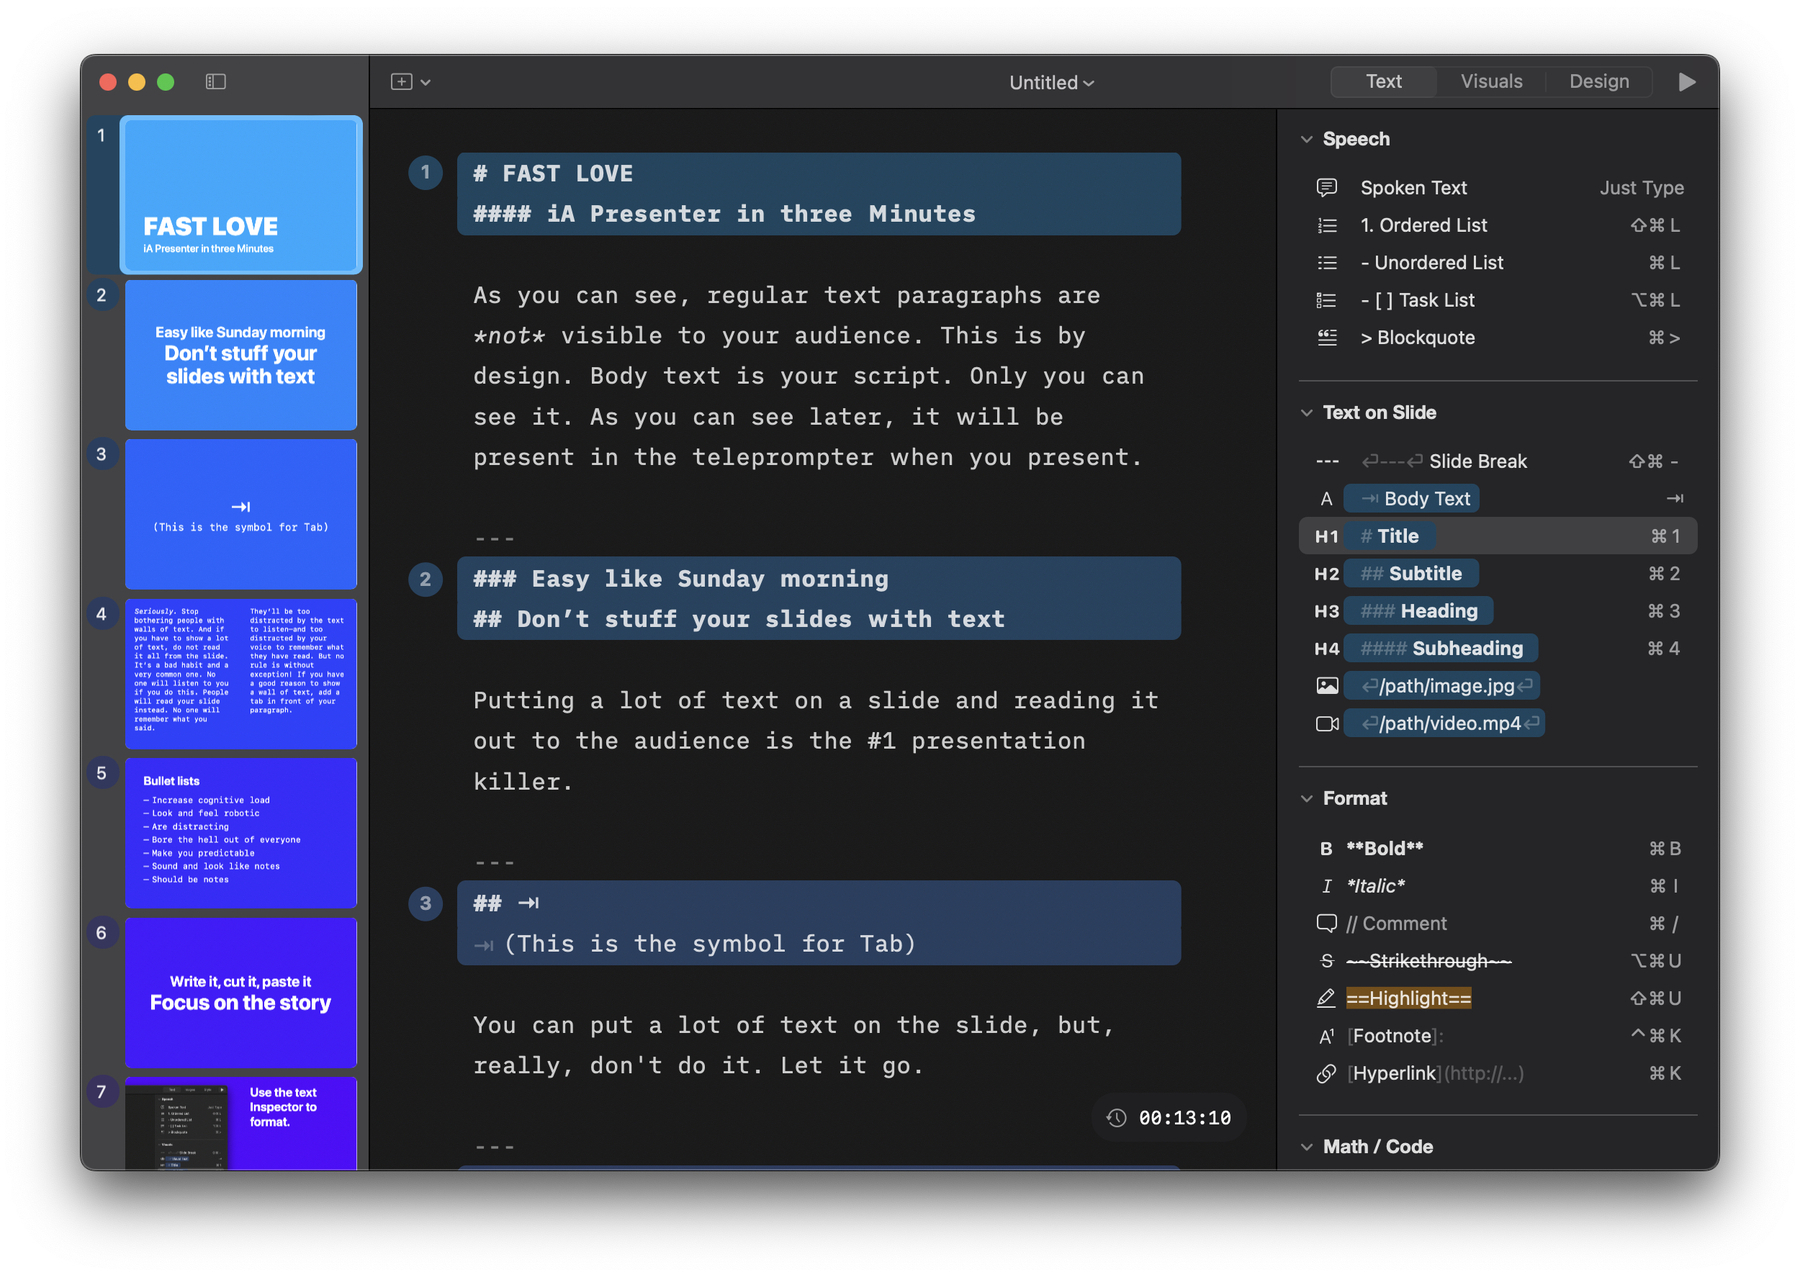Click the Footnote icon
The height and width of the screenshot is (1277, 1800).
(1326, 1036)
